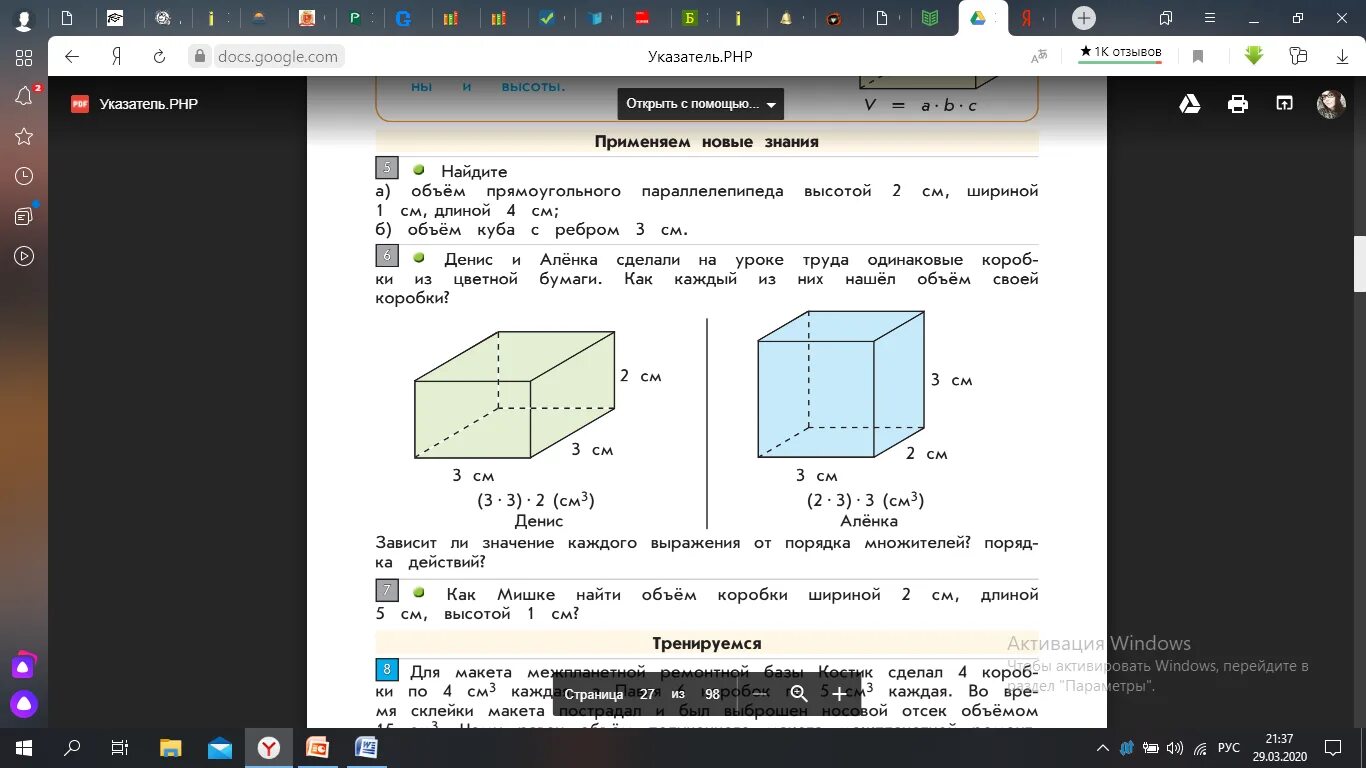Click the Yandex Browser taskbar icon
Screen dimensions: 1366x768
[269, 747]
